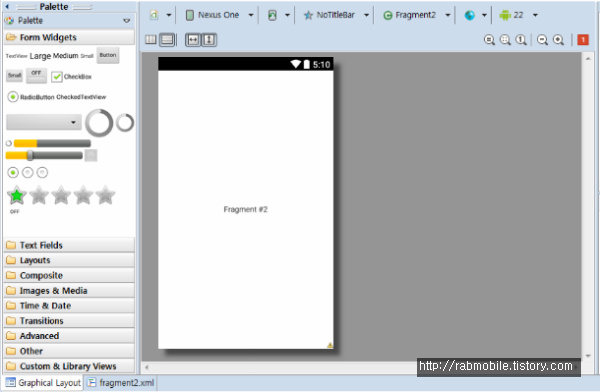The image size is (600, 392).
Task: Click the second RadioGroup radio button
Action: pos(28,173)
